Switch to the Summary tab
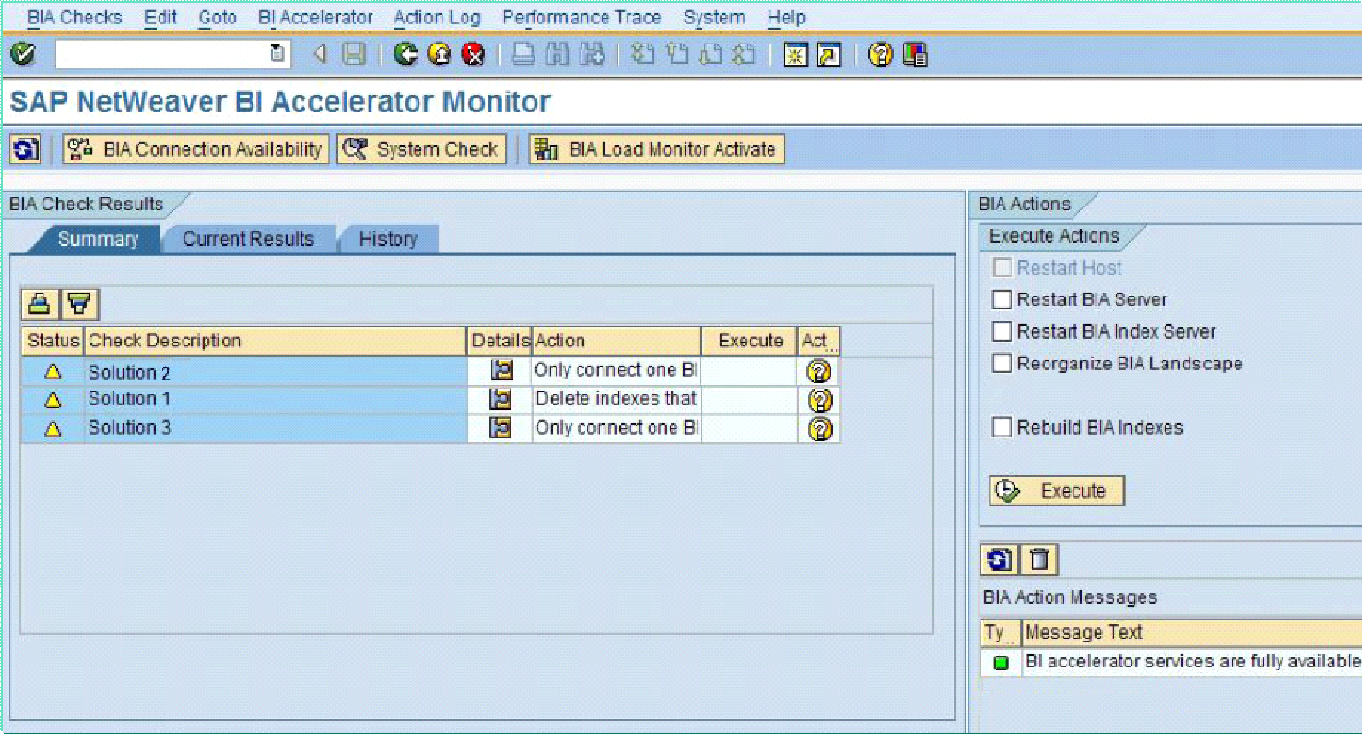This screenshot has height=734, width=1362. click(x=97, y=239)
